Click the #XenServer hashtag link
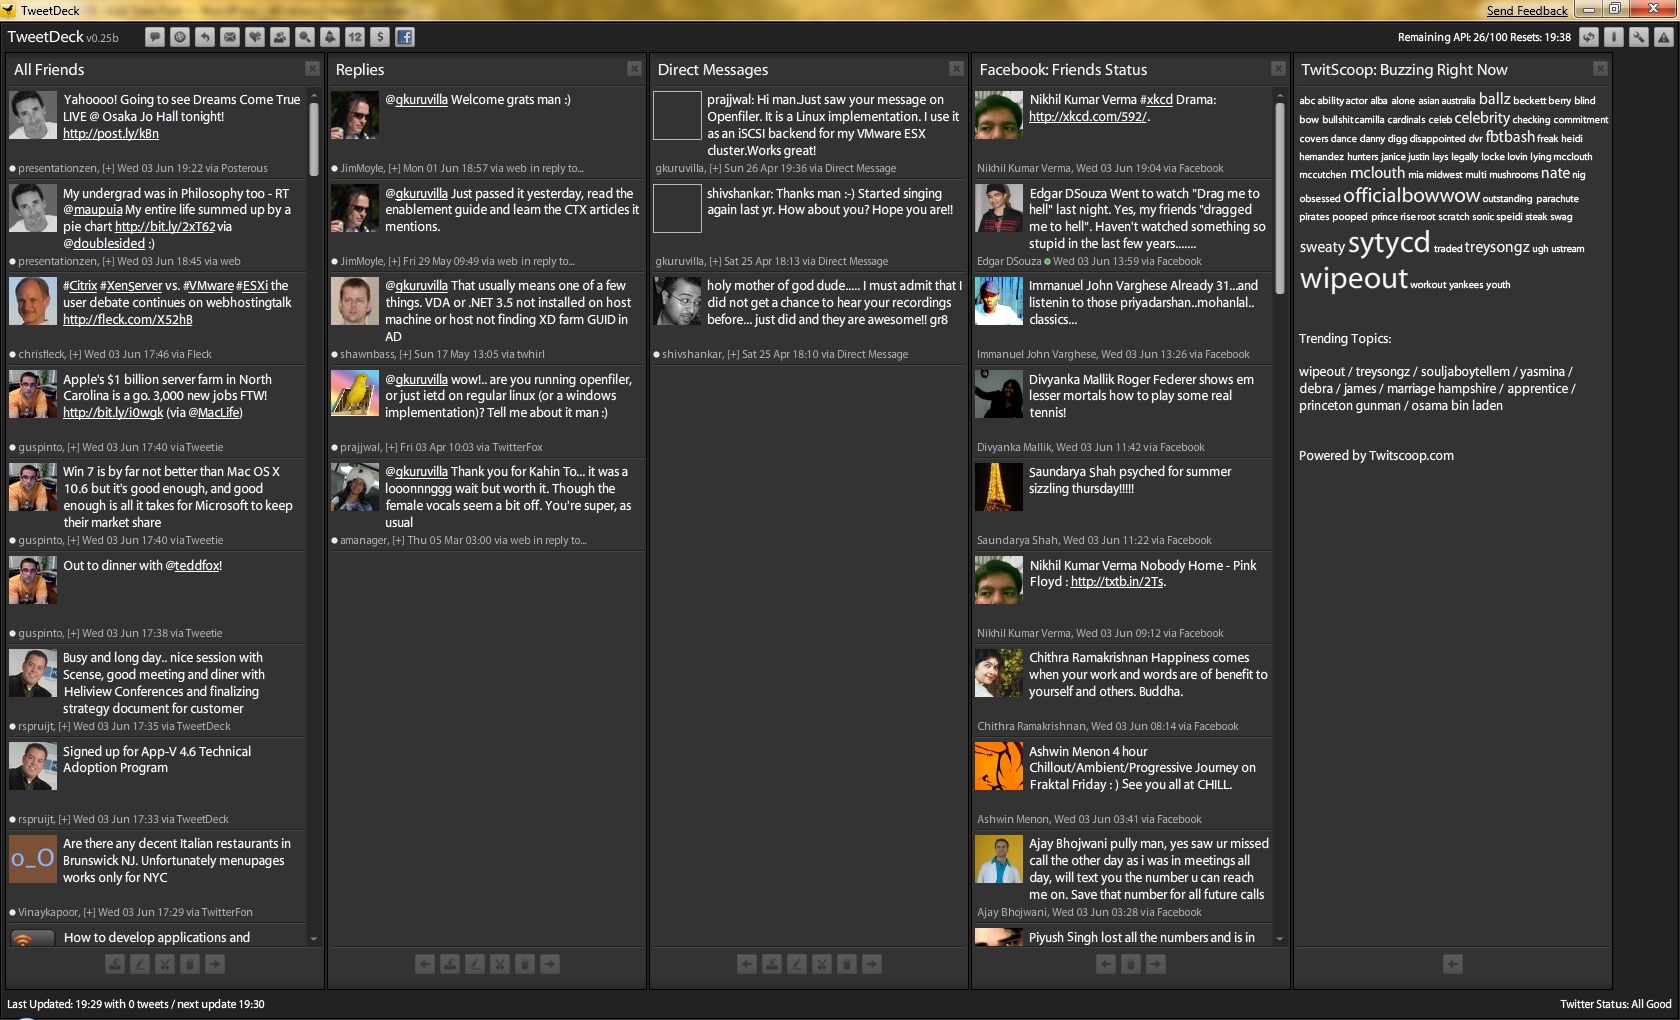Image resolution: width=1680 pixels, height=1020 pixels. point(131,286)
